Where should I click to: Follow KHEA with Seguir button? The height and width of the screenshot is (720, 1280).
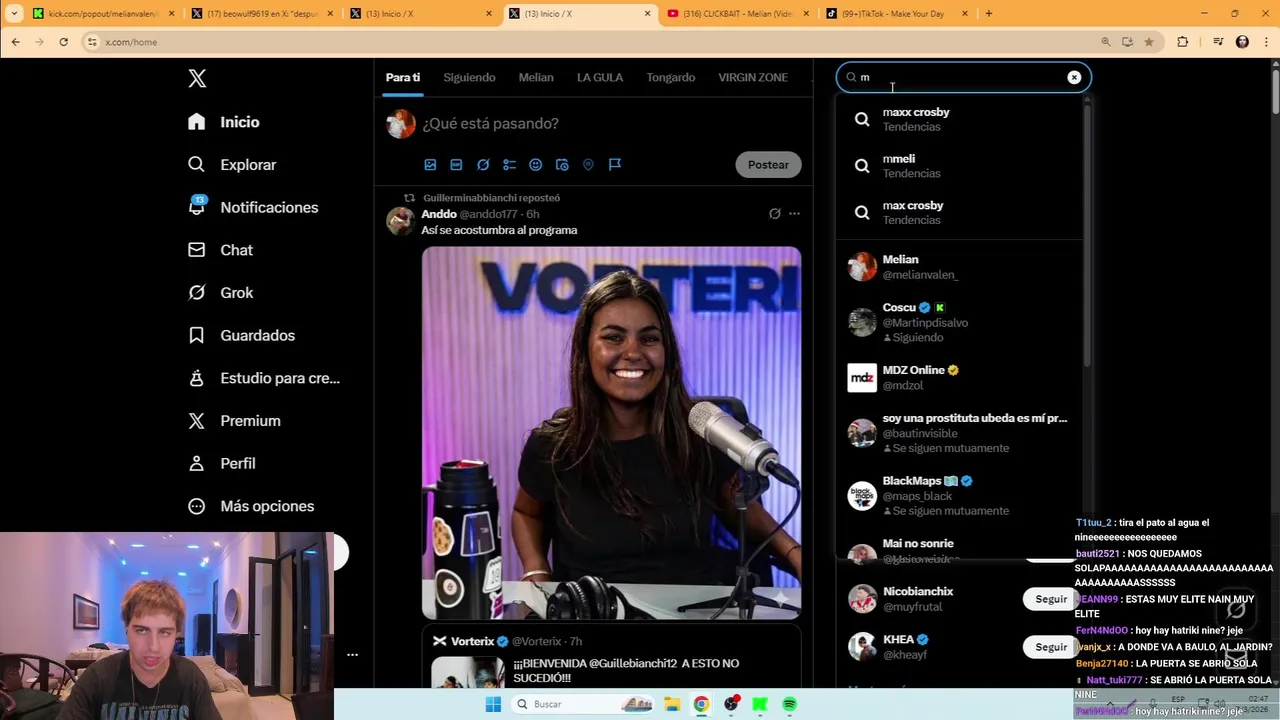click(x=1051, y=647)
